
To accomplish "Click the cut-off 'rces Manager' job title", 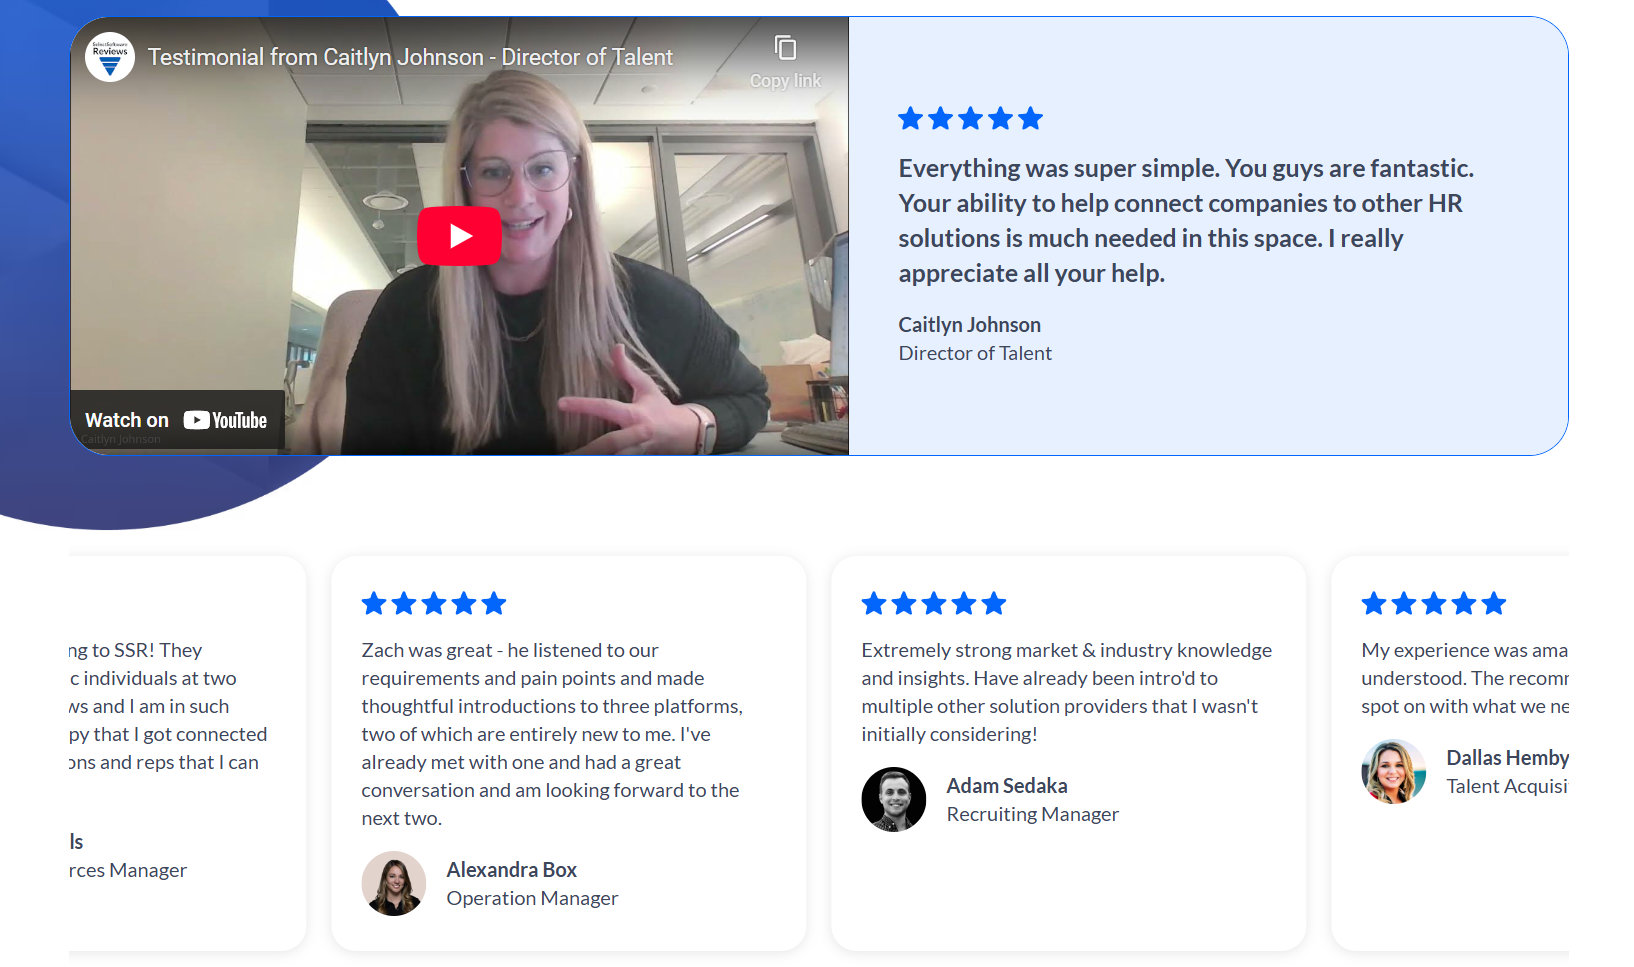I will (128, 870).
